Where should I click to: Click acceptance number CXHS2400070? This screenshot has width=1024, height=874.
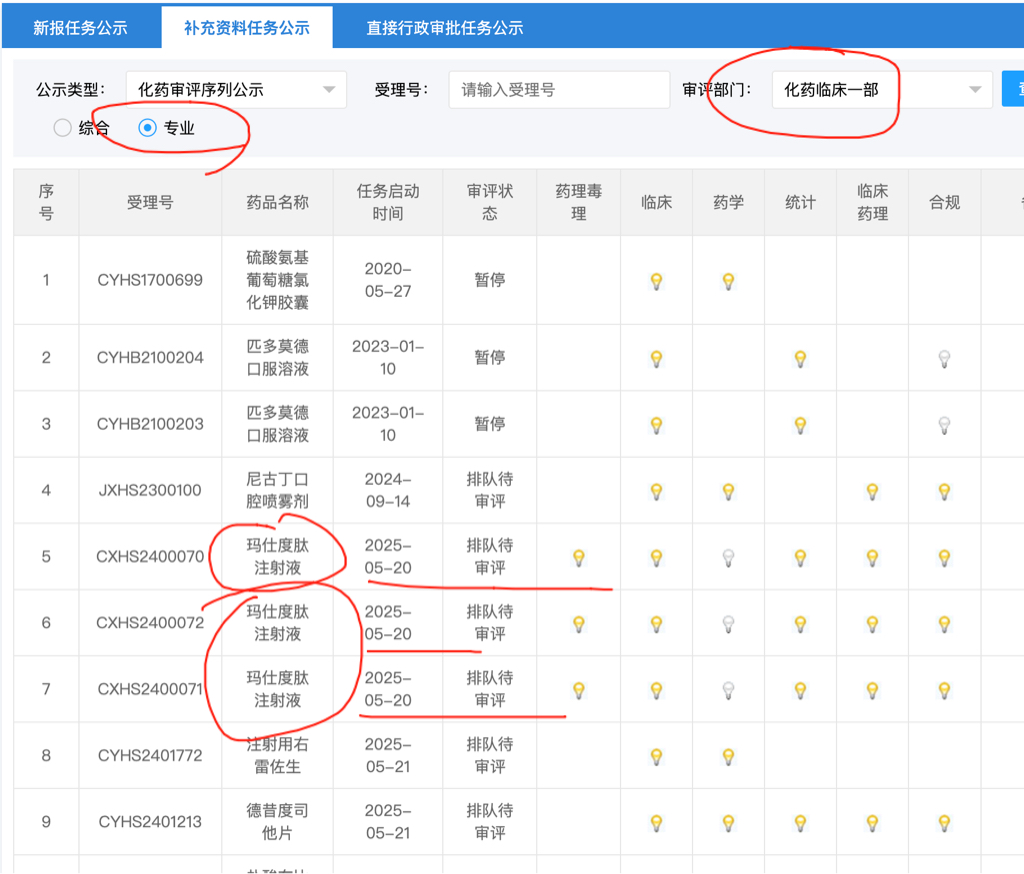point(150,557)
